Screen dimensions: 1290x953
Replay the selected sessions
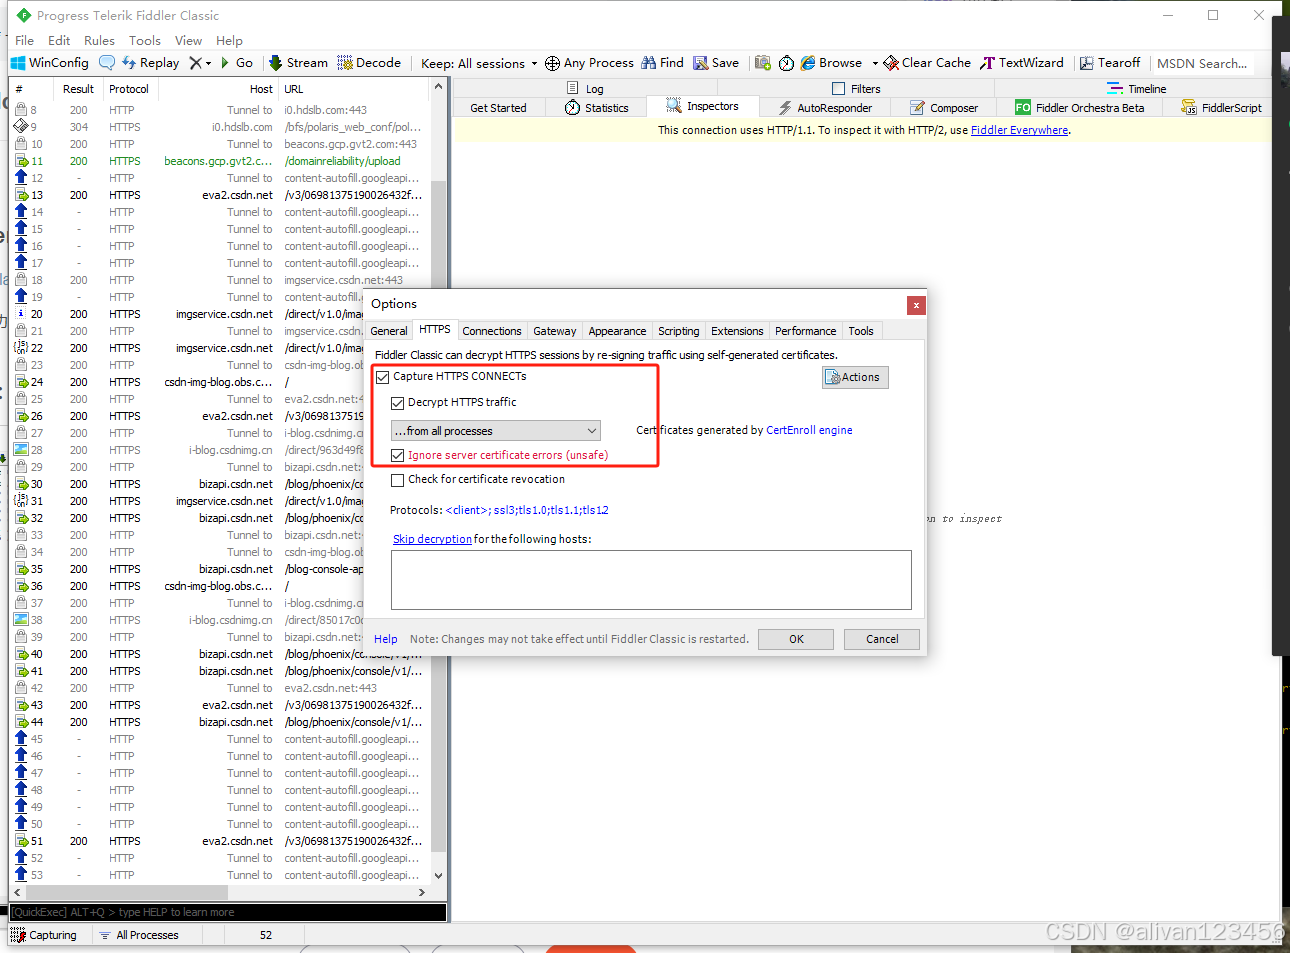tap(151, 63)
